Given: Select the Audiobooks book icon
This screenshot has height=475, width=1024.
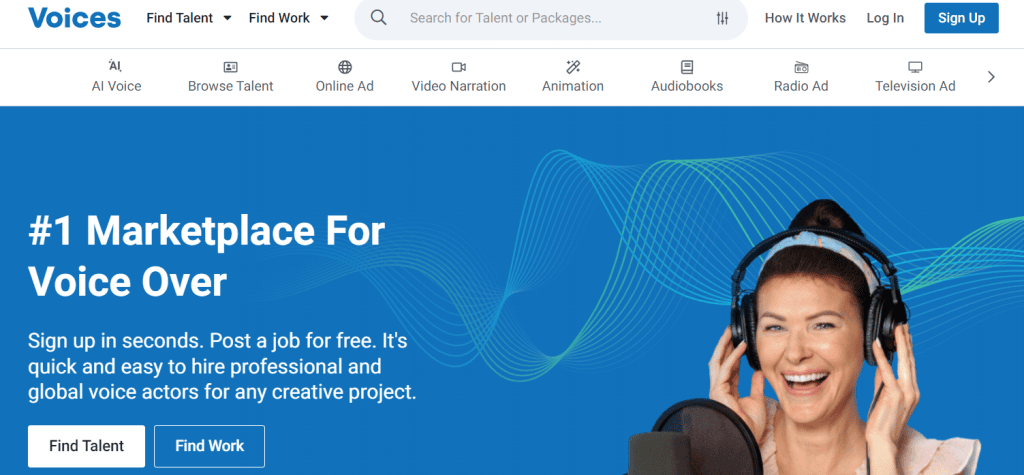Looking at the screenshot, I should pos(687,67).
